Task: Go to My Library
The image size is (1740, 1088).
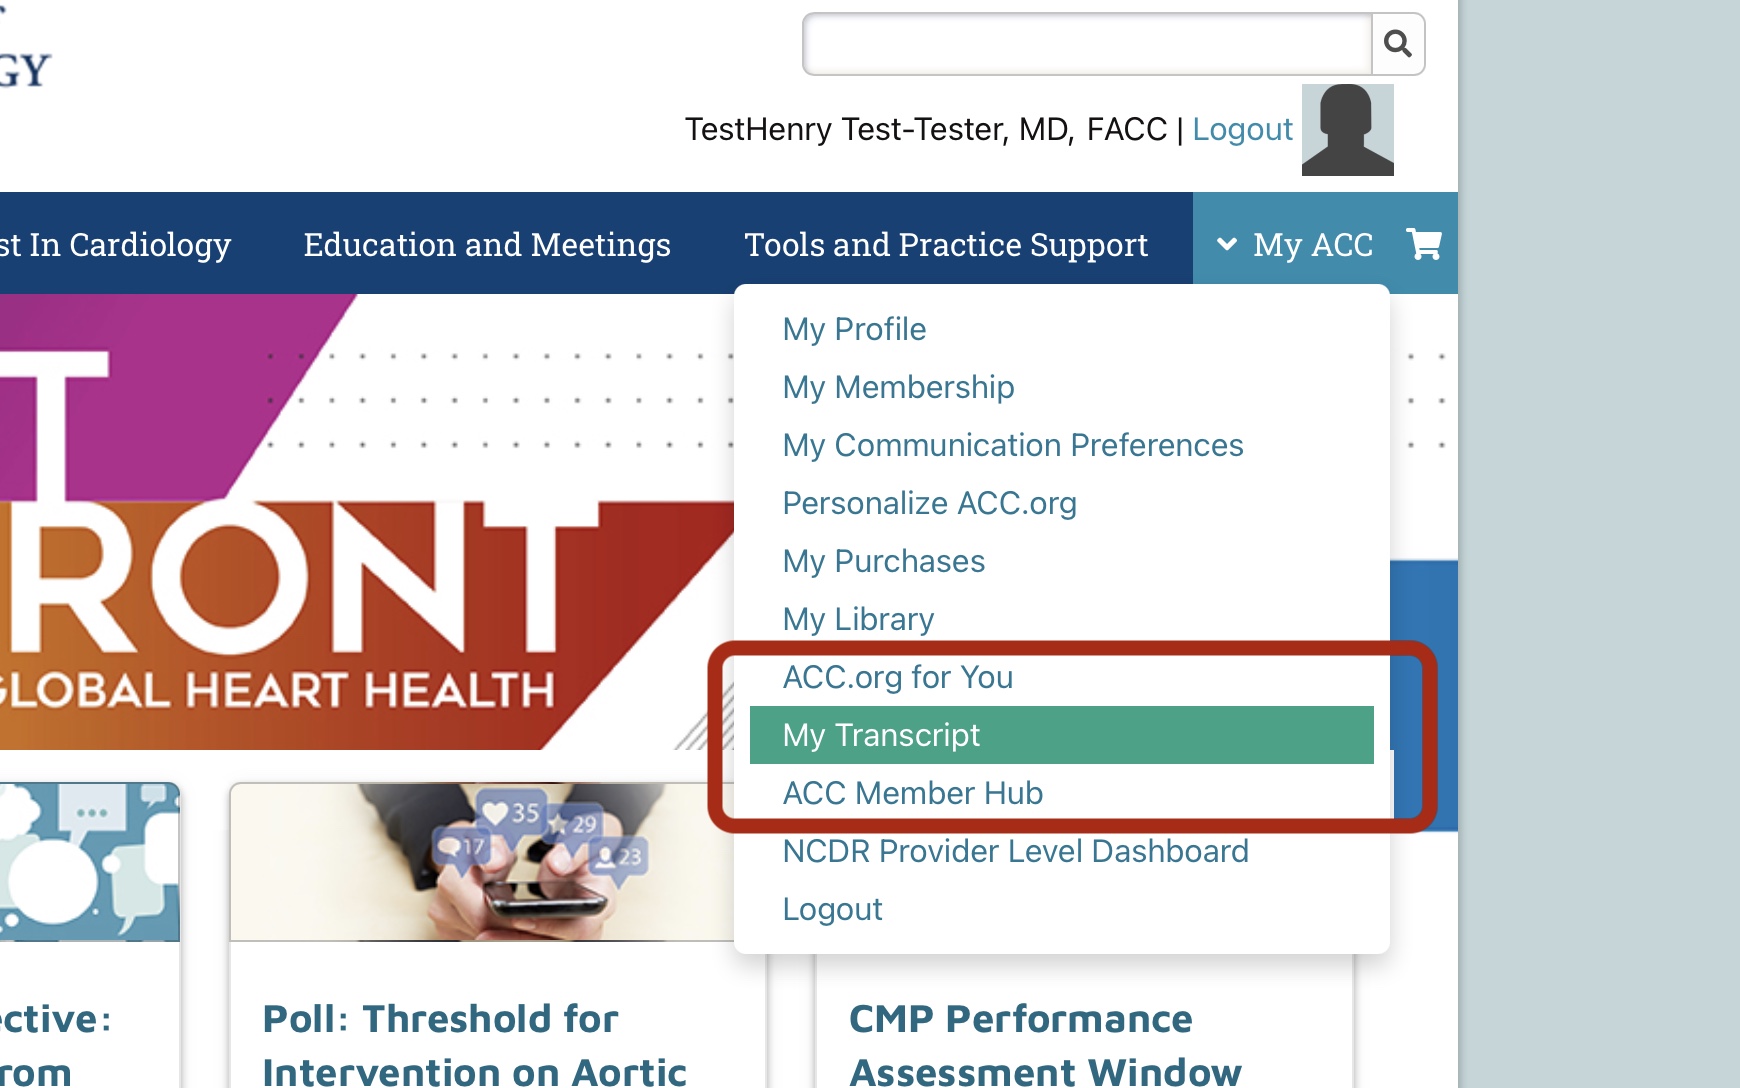Action: (x=858, y=619)
